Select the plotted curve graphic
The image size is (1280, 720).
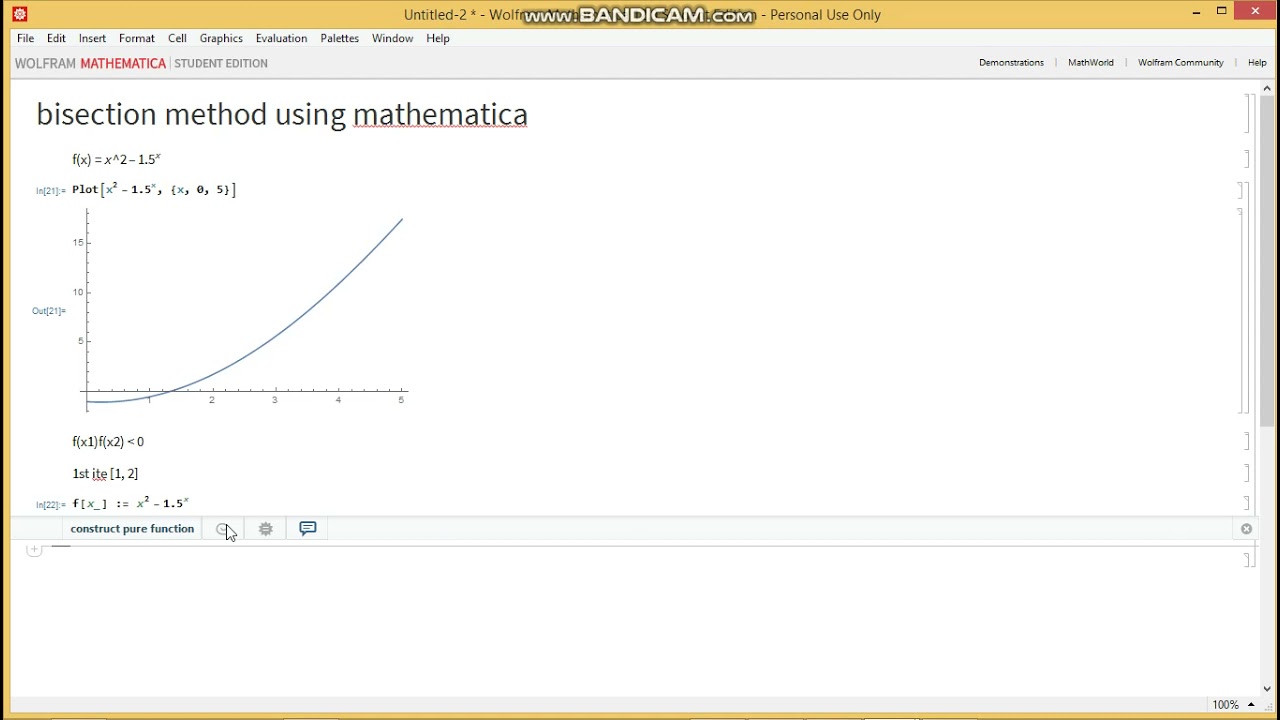coord(245,308)
